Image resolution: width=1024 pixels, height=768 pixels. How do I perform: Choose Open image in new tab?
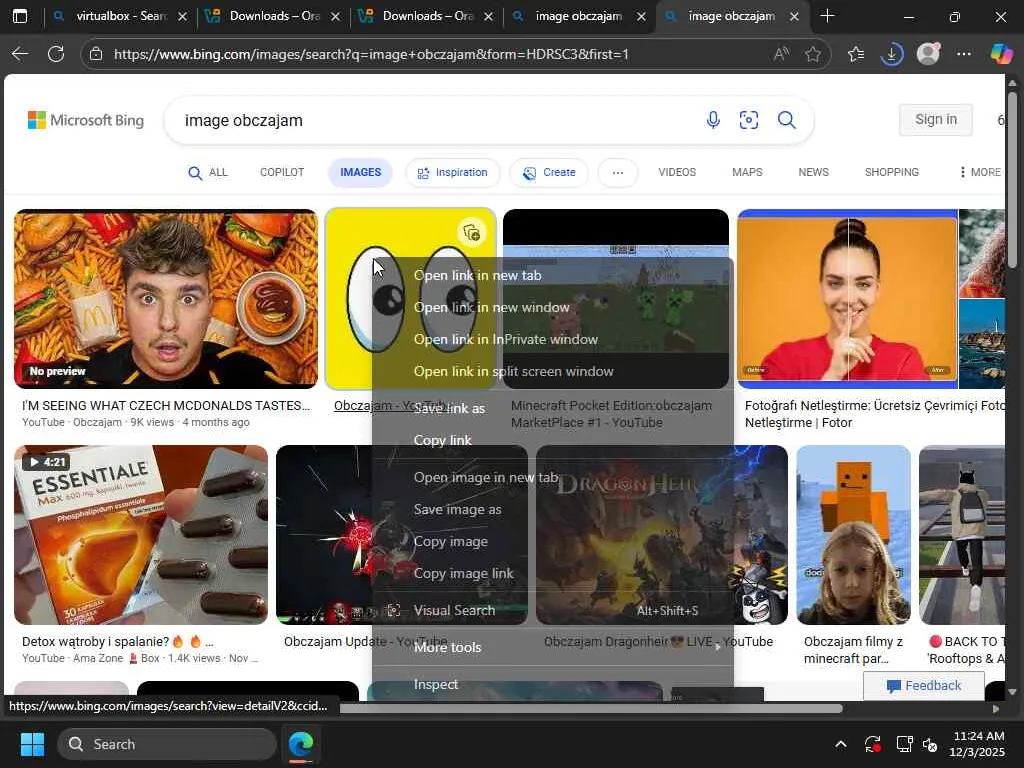(552, 477)
